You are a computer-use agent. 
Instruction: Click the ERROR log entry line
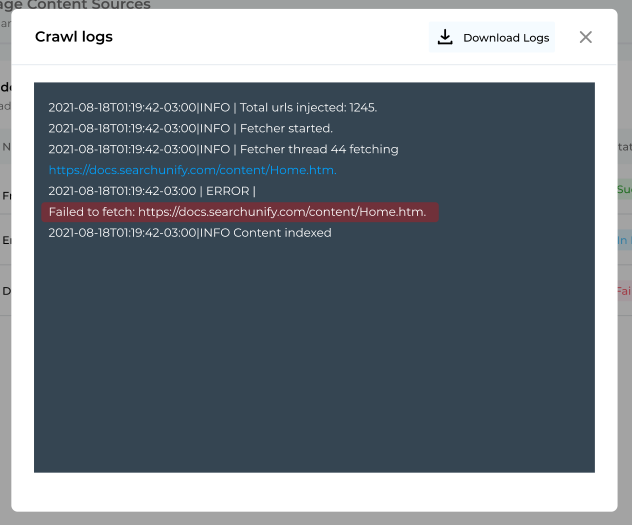(x=152, y=191)
